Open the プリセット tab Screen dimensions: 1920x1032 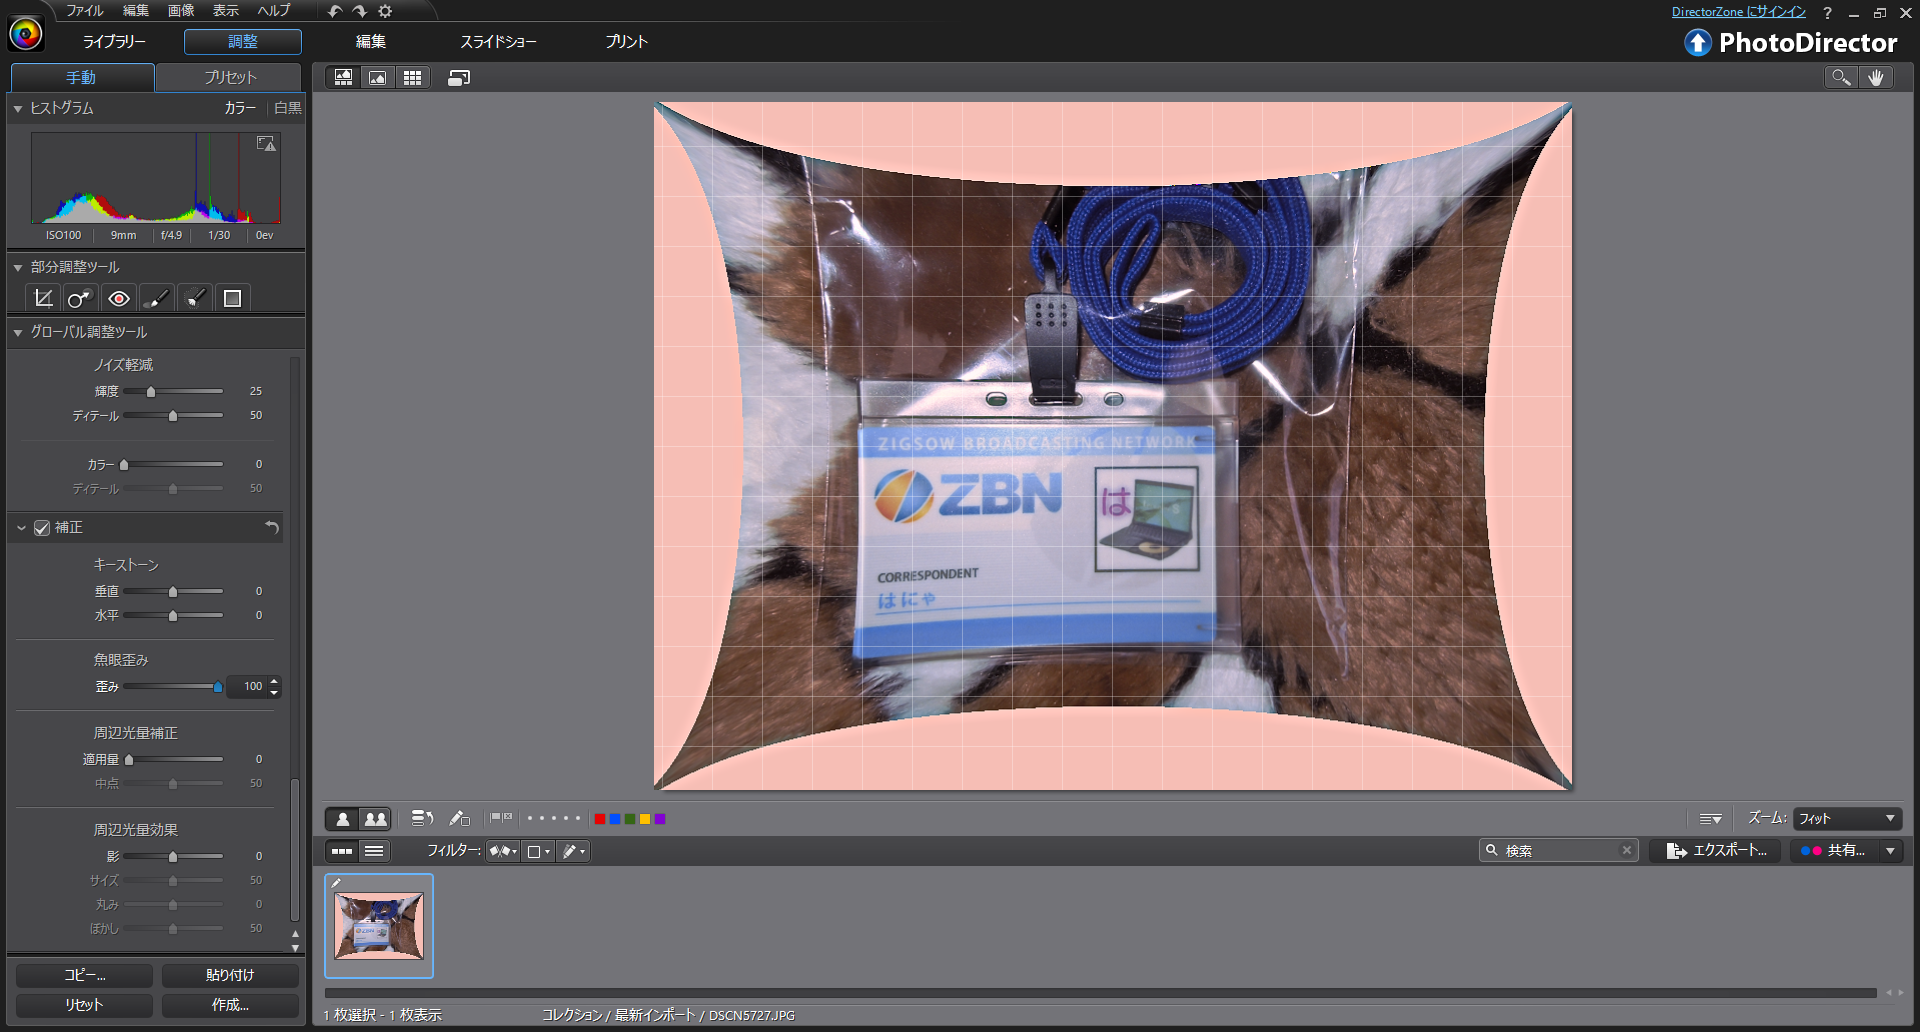230,78
